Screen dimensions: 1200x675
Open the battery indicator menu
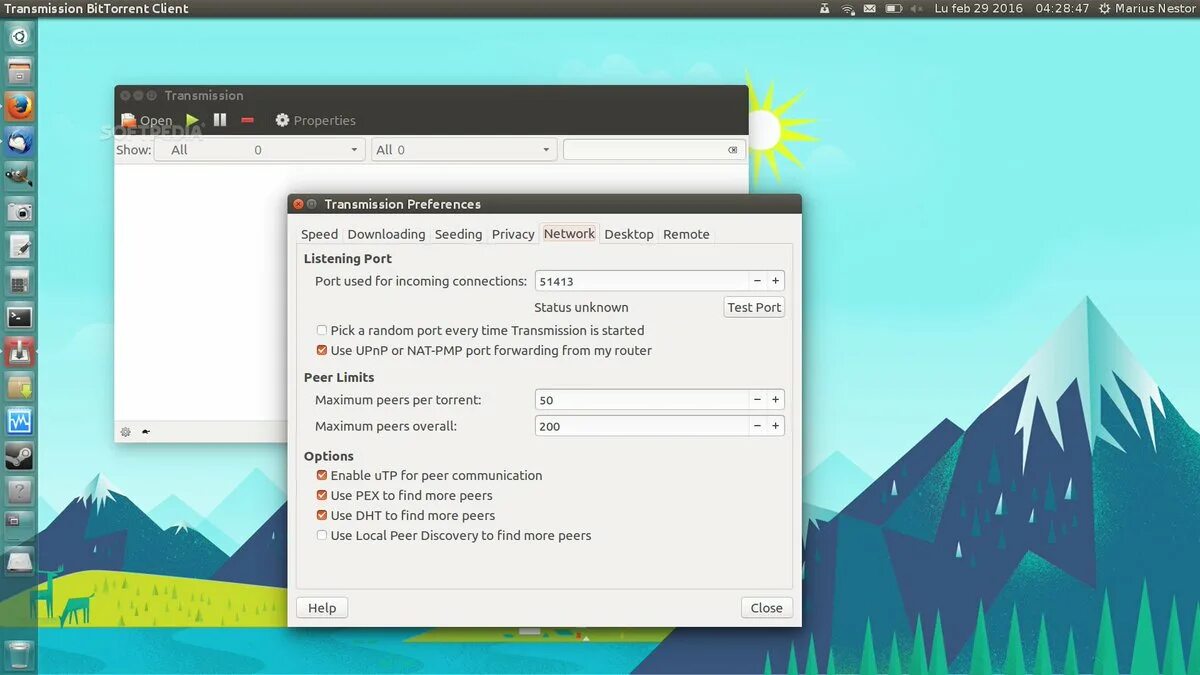point(893,8)
